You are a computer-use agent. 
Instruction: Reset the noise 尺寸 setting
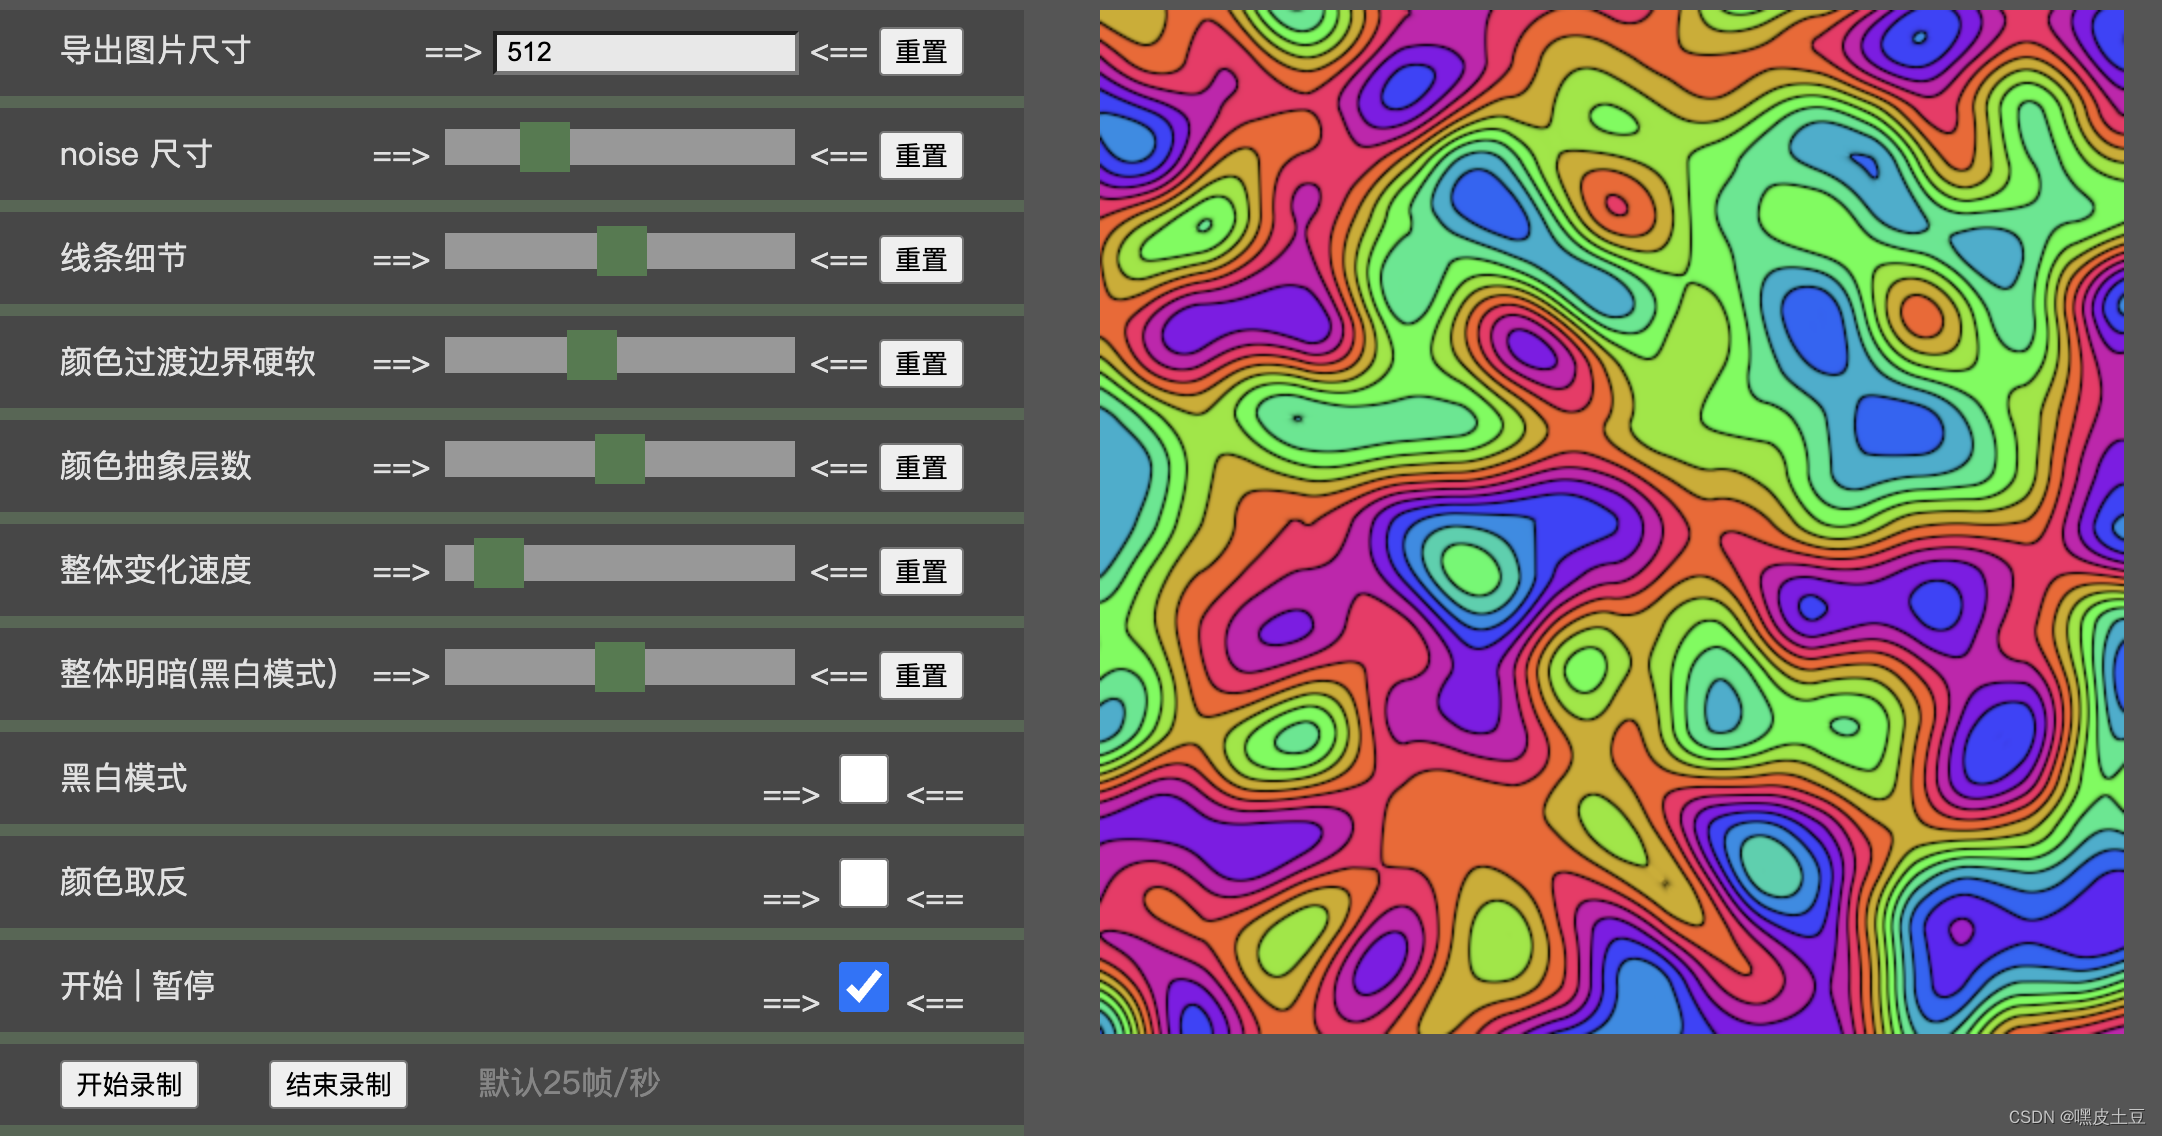pyautogui.click(x=920, y=156)
